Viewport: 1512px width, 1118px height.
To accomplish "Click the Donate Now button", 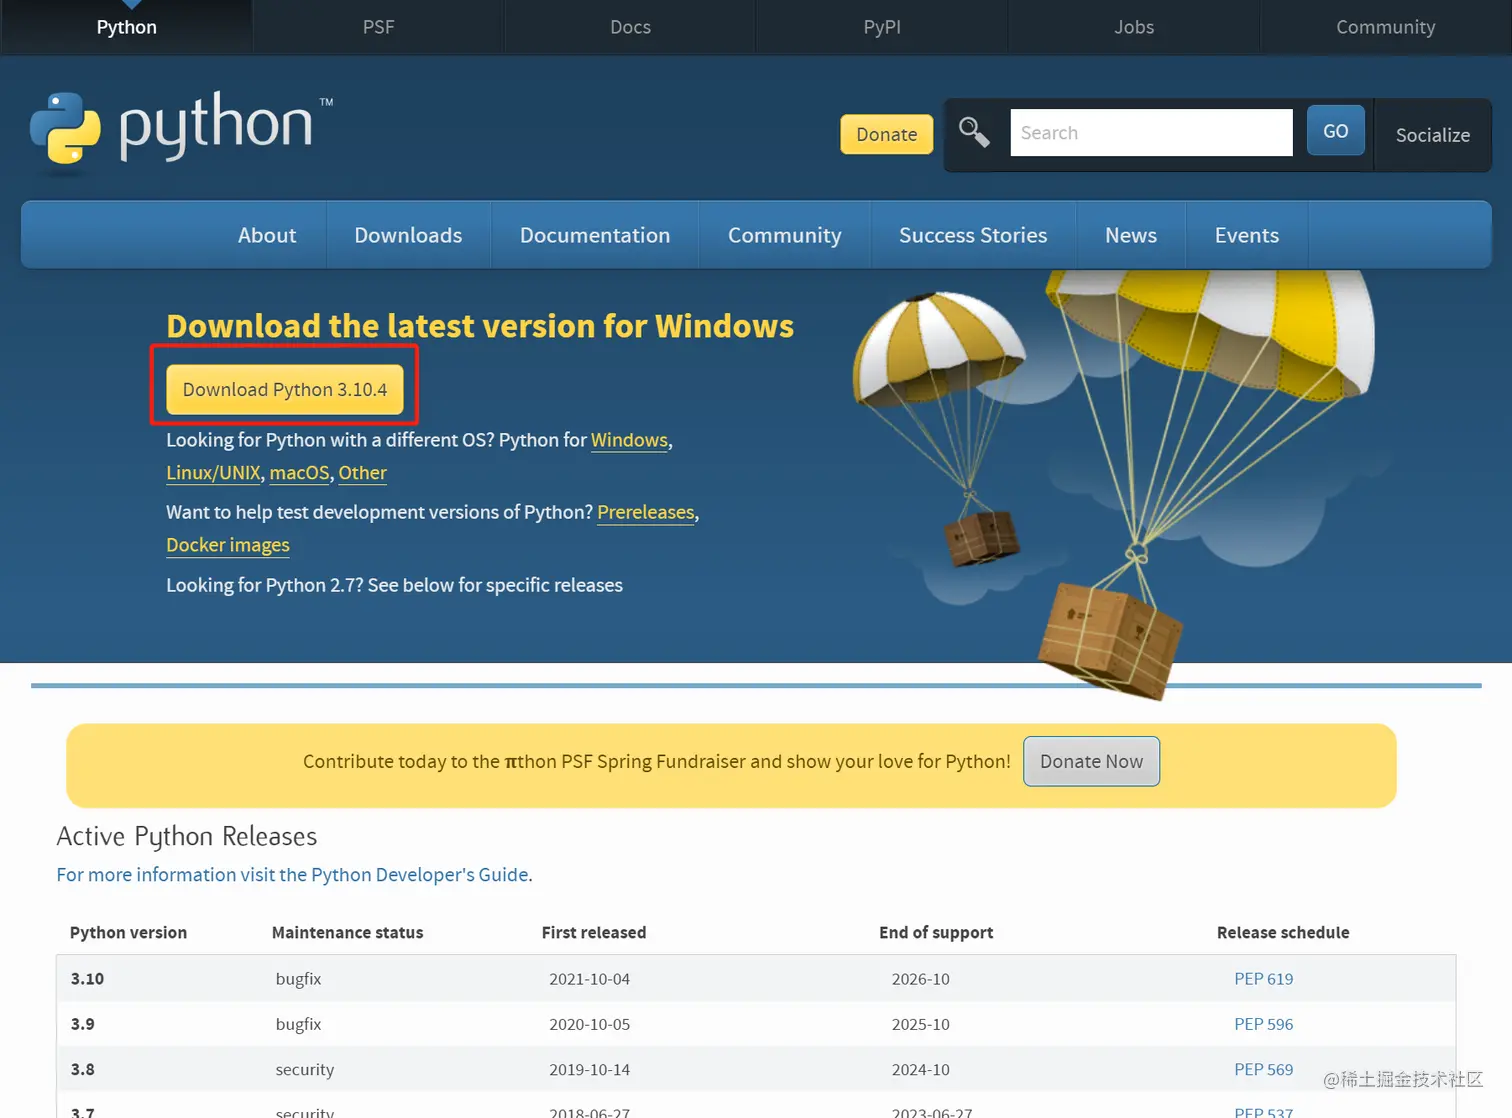I will pos(1091,761).
